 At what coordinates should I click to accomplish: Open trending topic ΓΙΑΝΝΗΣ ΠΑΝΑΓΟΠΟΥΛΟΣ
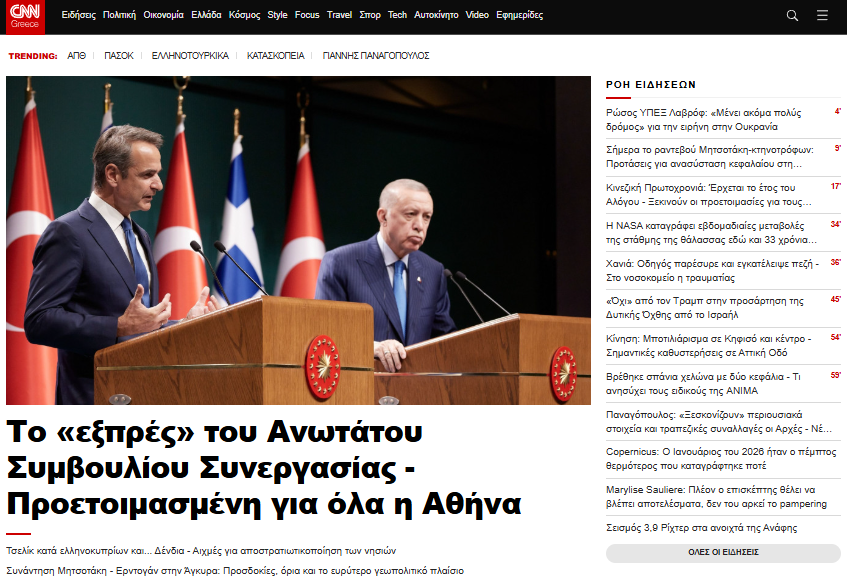tap(376, 56)
